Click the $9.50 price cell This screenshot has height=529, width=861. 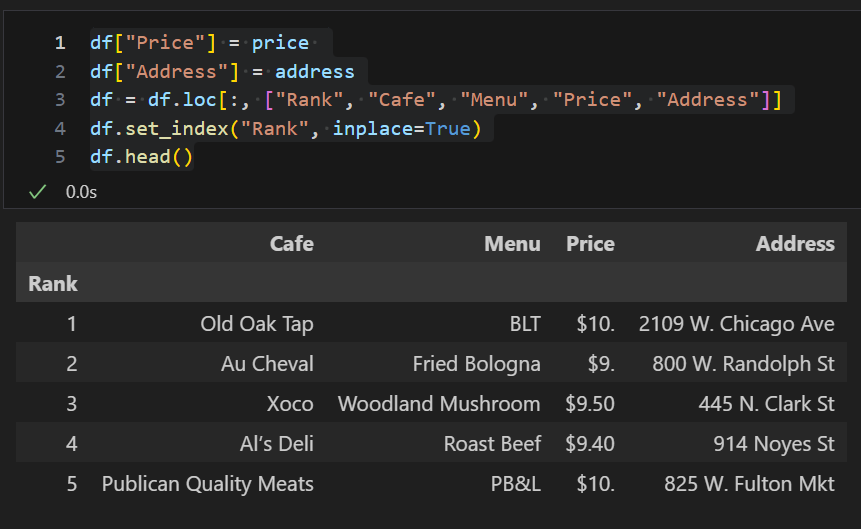click(590, 404)
